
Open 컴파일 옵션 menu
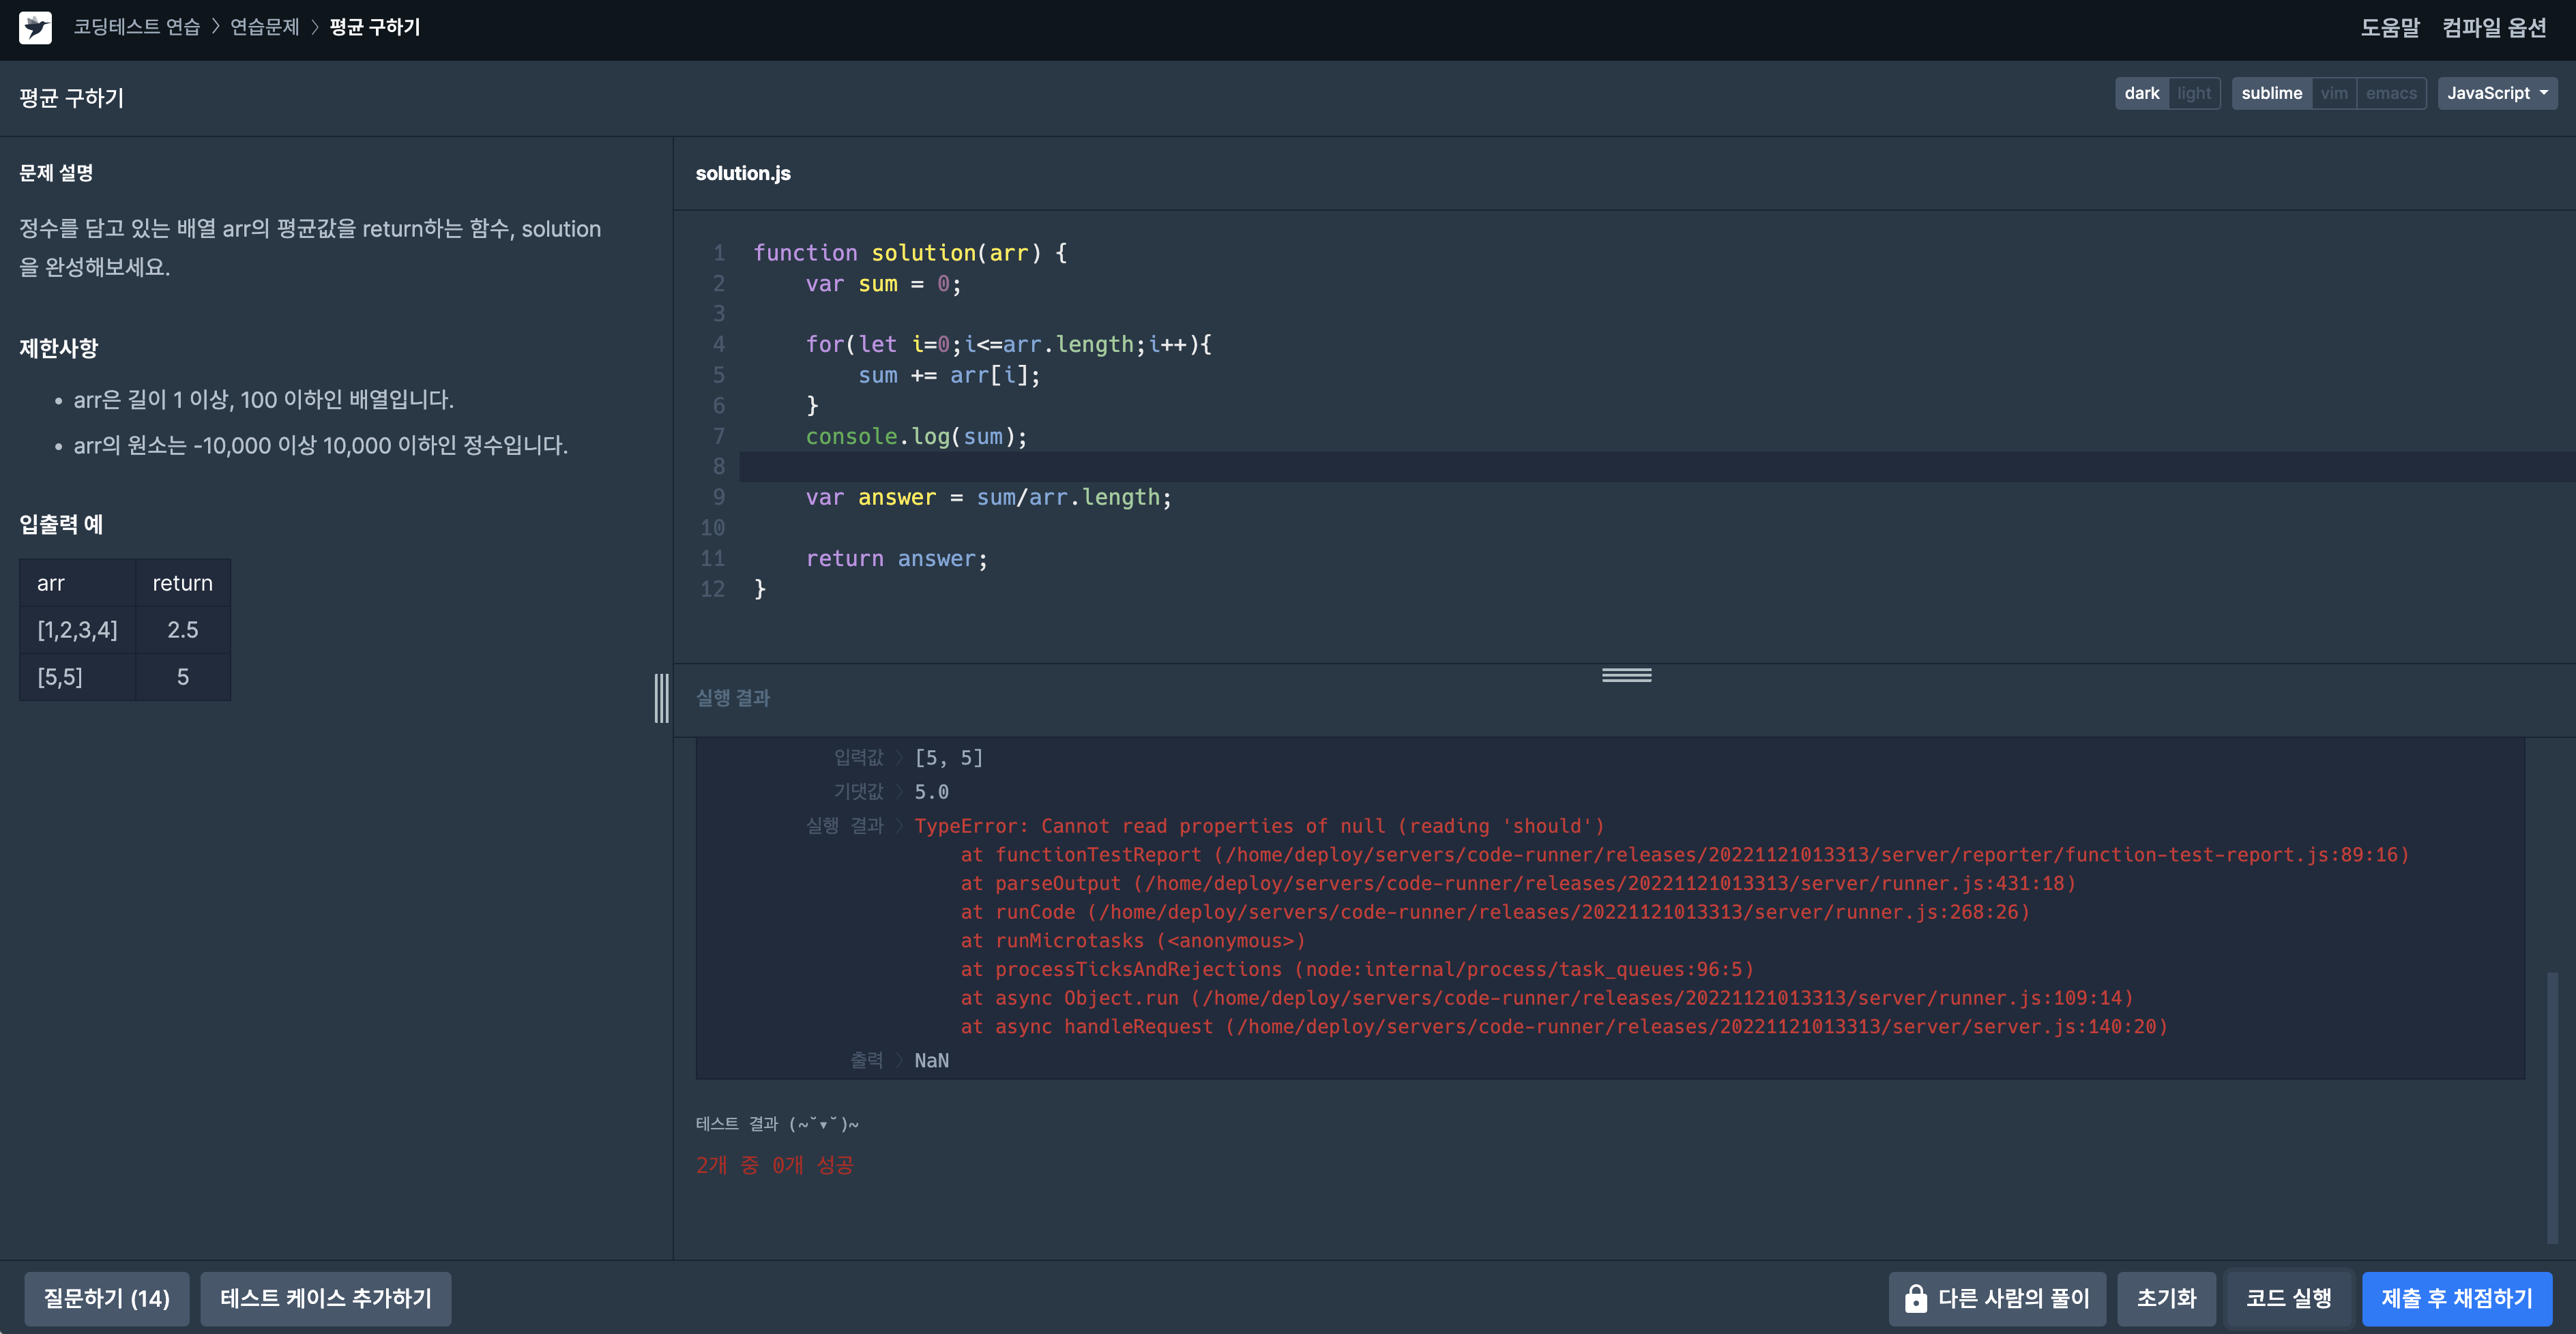click(2494, 27)
